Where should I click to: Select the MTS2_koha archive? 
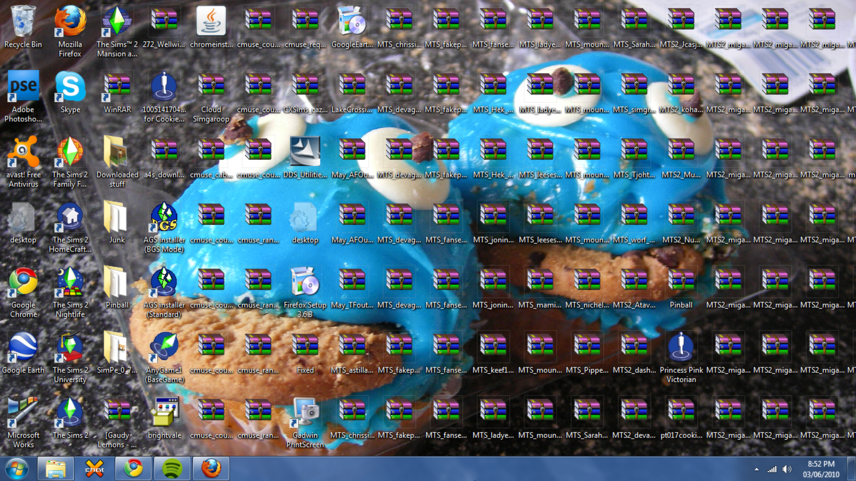click(680, 92)
